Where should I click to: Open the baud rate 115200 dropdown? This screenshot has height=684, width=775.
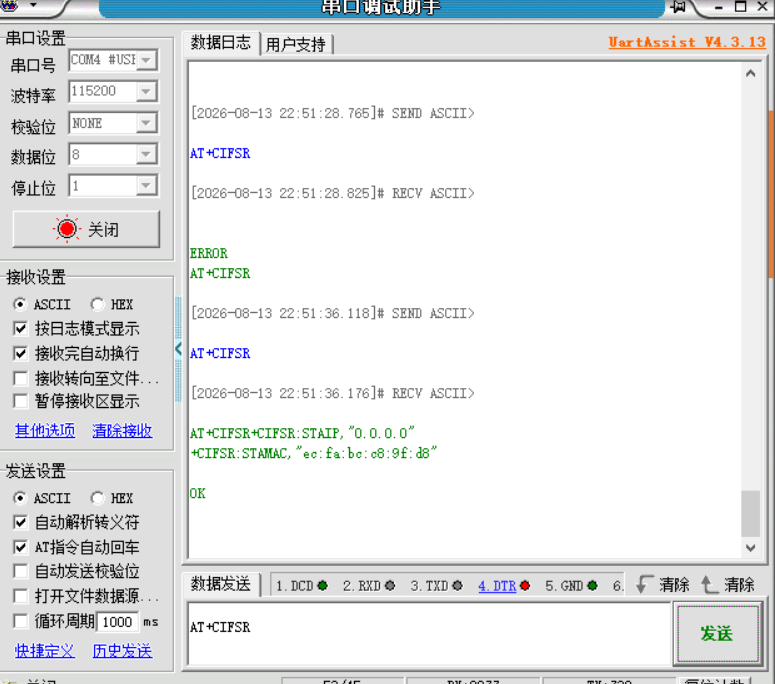coord(113,91)
